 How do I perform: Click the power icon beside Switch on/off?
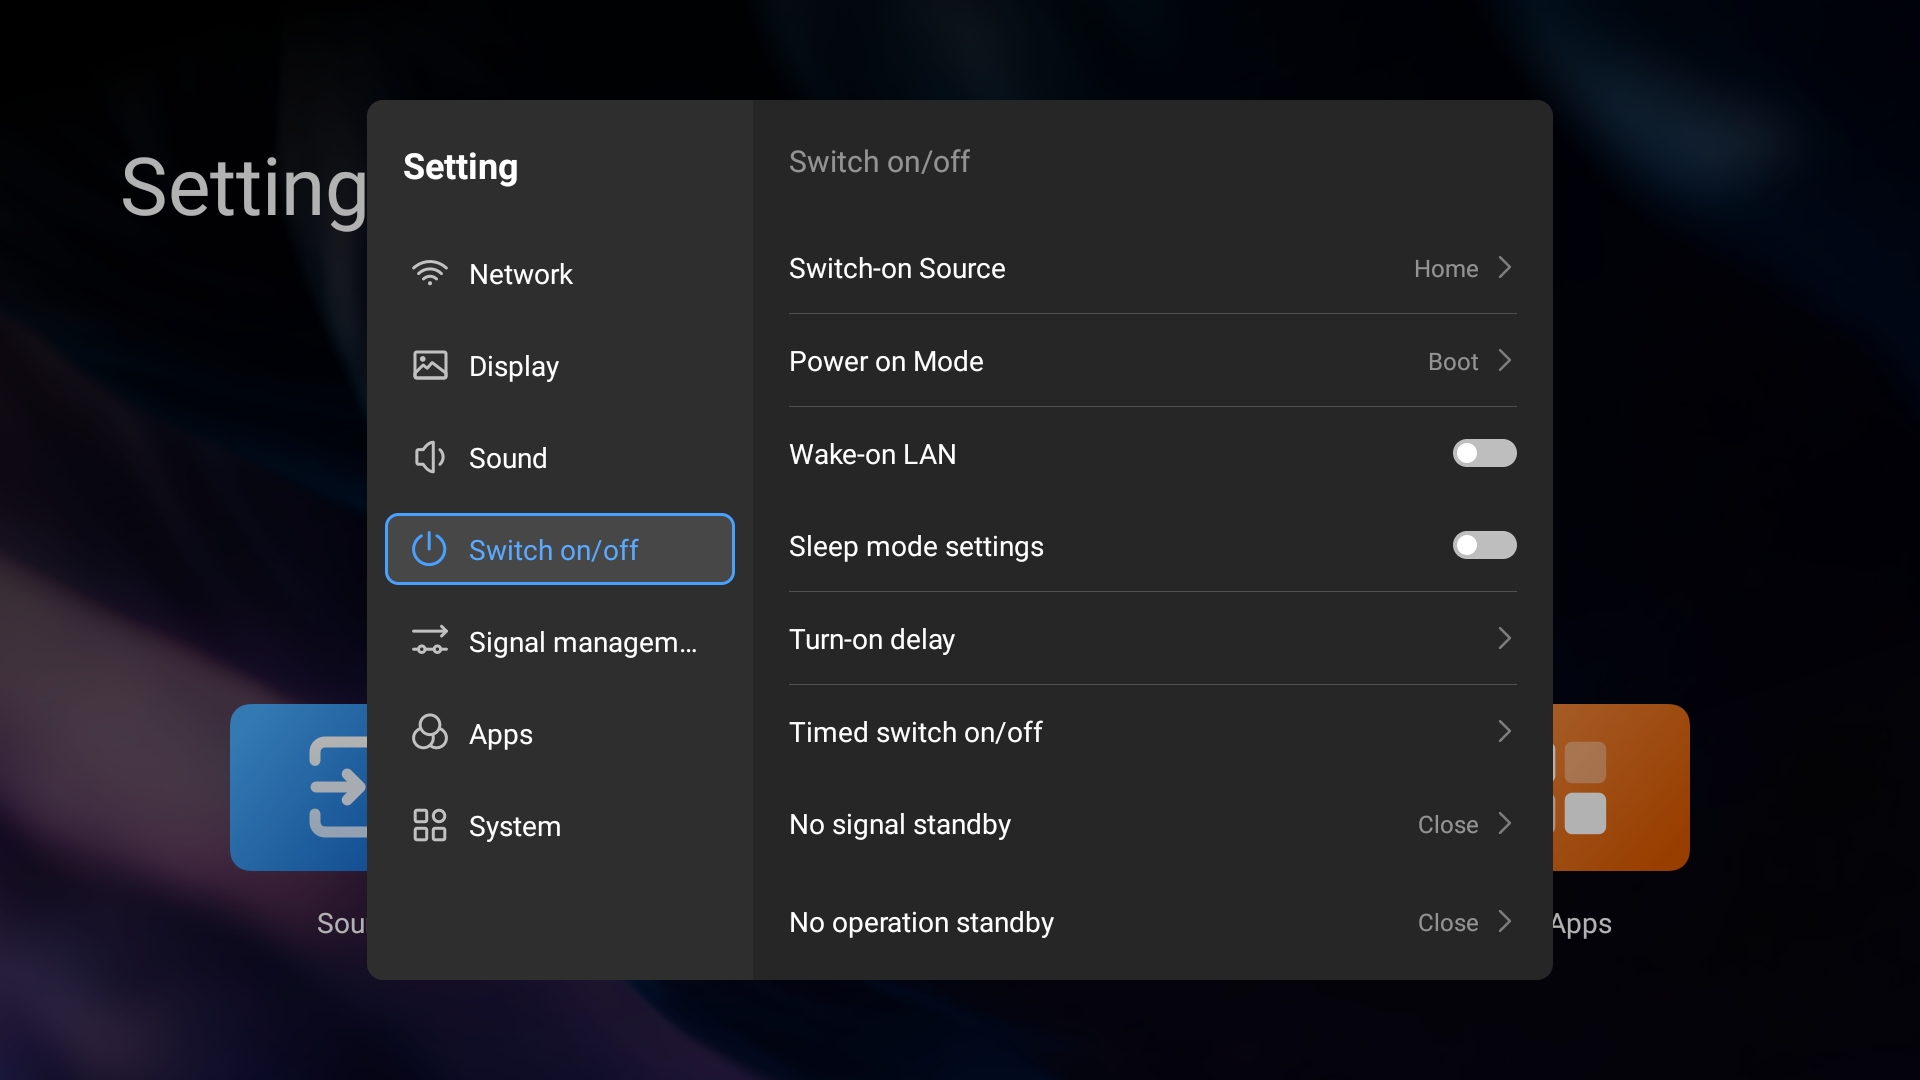coord(429,549)
